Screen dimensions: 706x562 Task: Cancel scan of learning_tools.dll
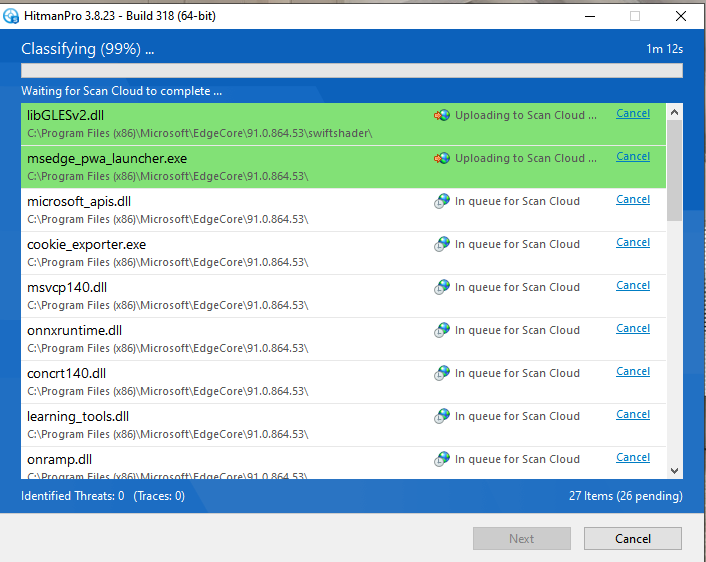tap(633, 414)
